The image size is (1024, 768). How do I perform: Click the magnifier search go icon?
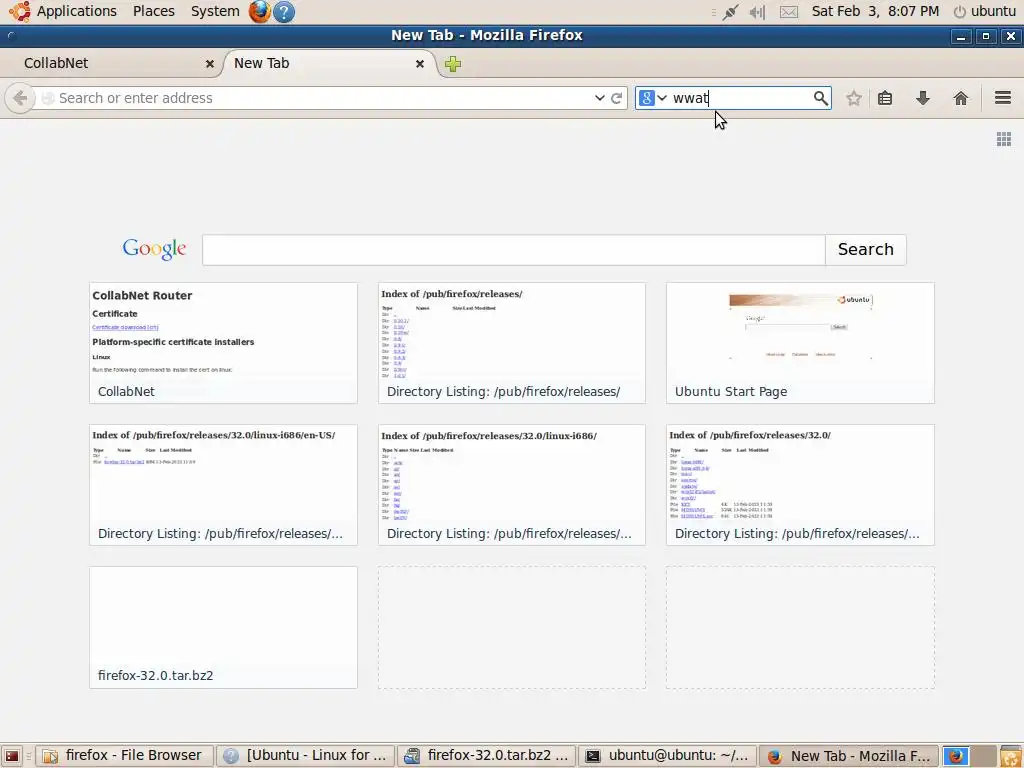tap(821, 98)
